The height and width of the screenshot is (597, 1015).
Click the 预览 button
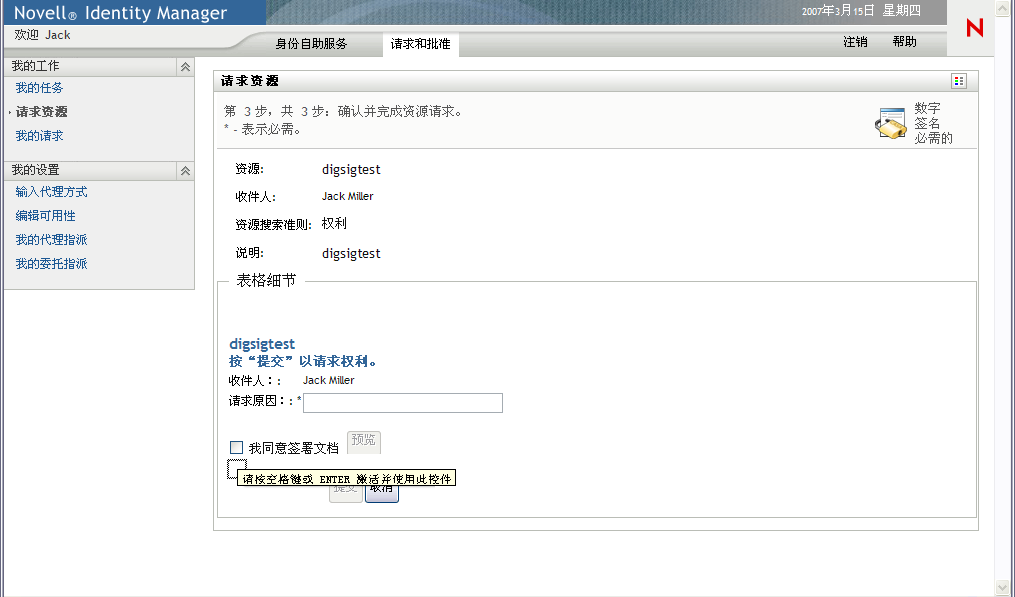(363, 441)
